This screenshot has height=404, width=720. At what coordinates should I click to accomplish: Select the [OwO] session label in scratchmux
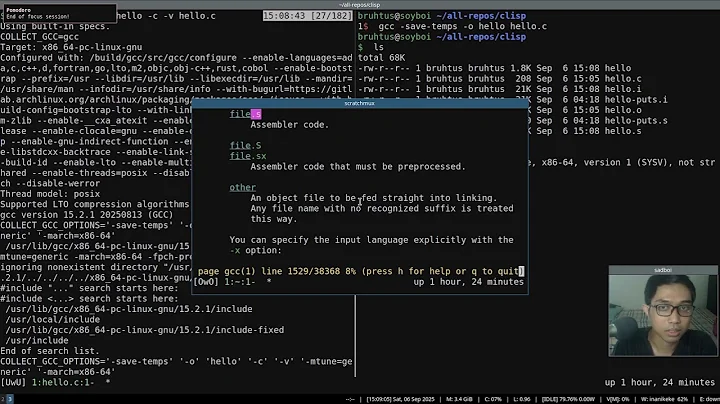(x=206, y=282)
